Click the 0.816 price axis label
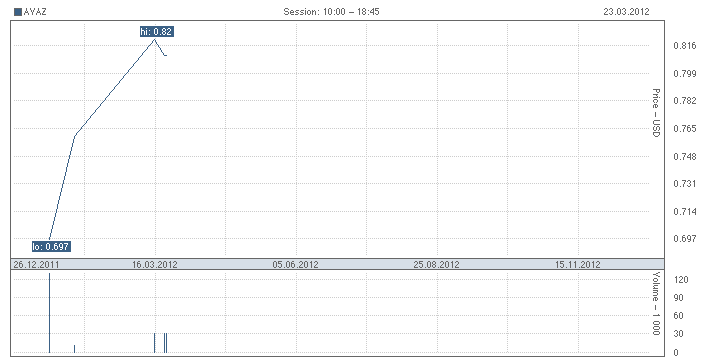 click(685, 45)
